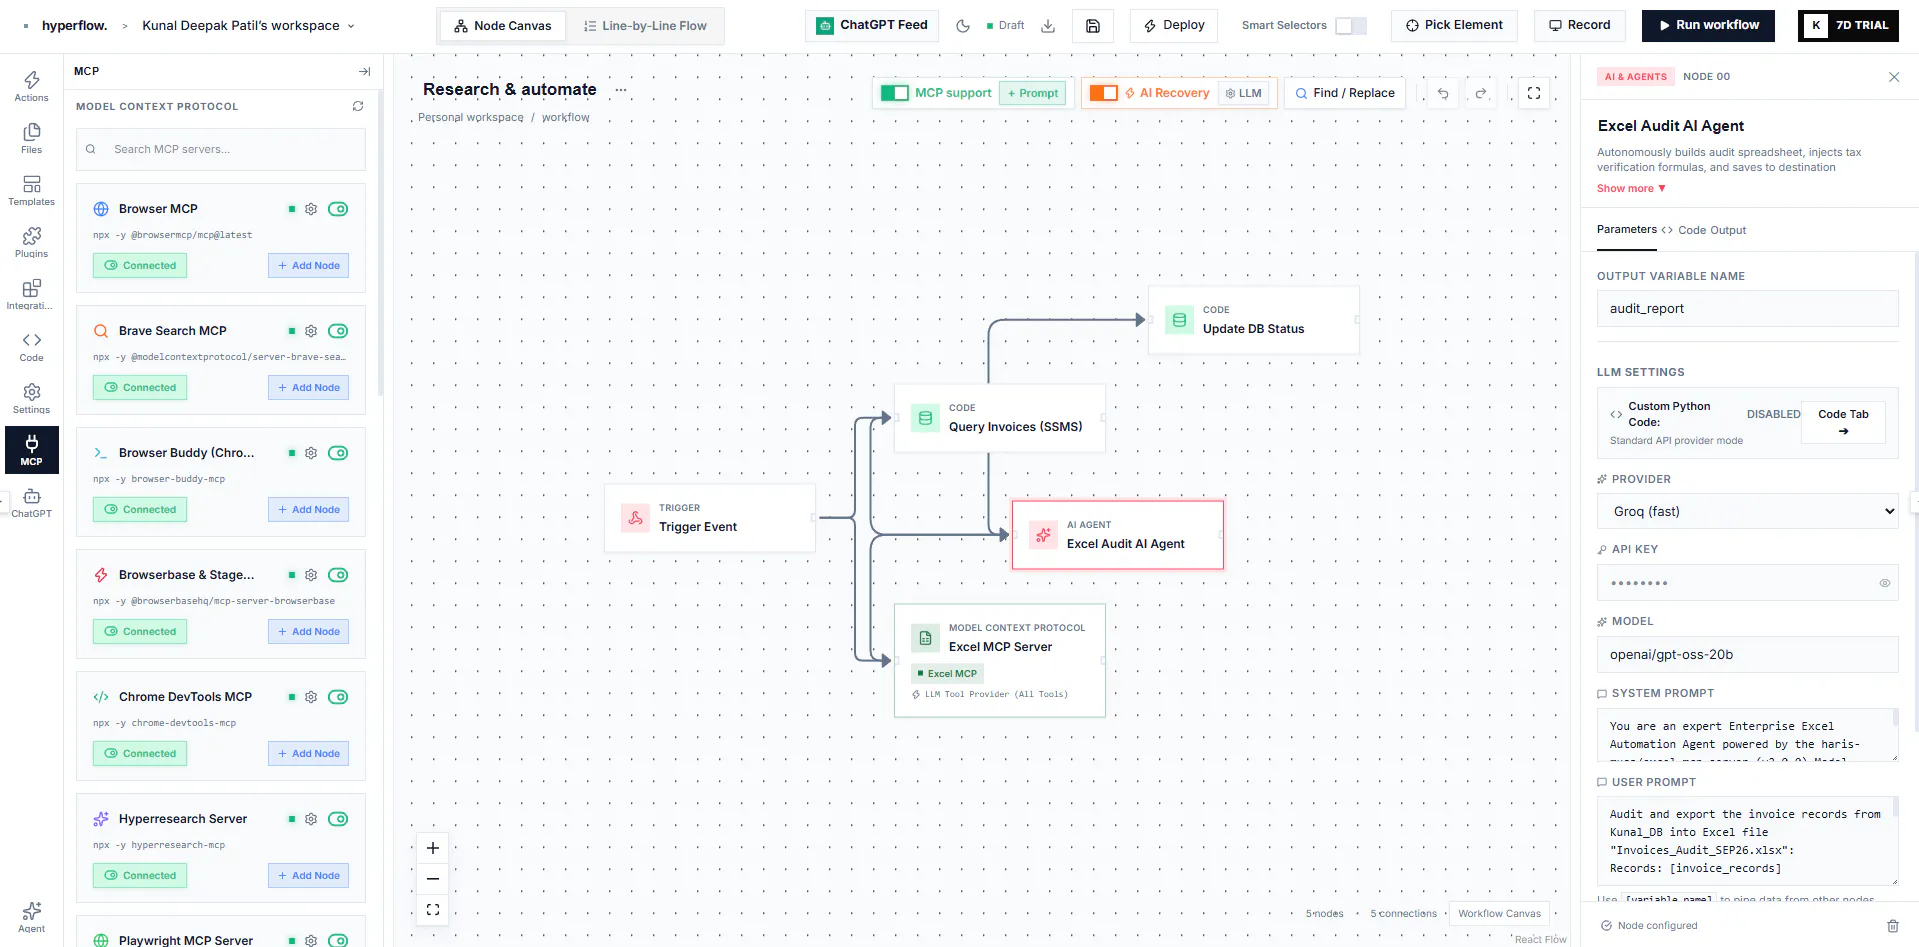
Task: Delete the node with trash icon
Action: 1892,926
